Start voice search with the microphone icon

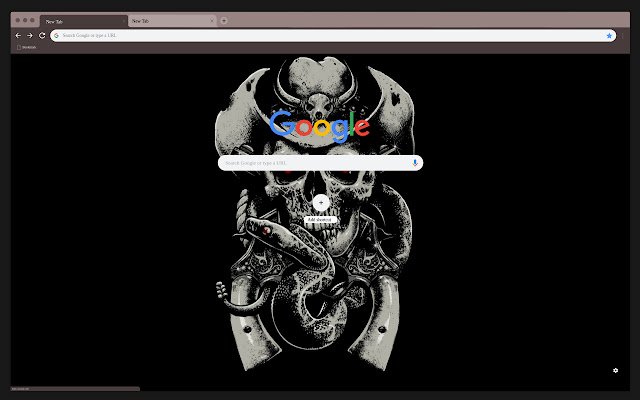[x=415, y=163]
